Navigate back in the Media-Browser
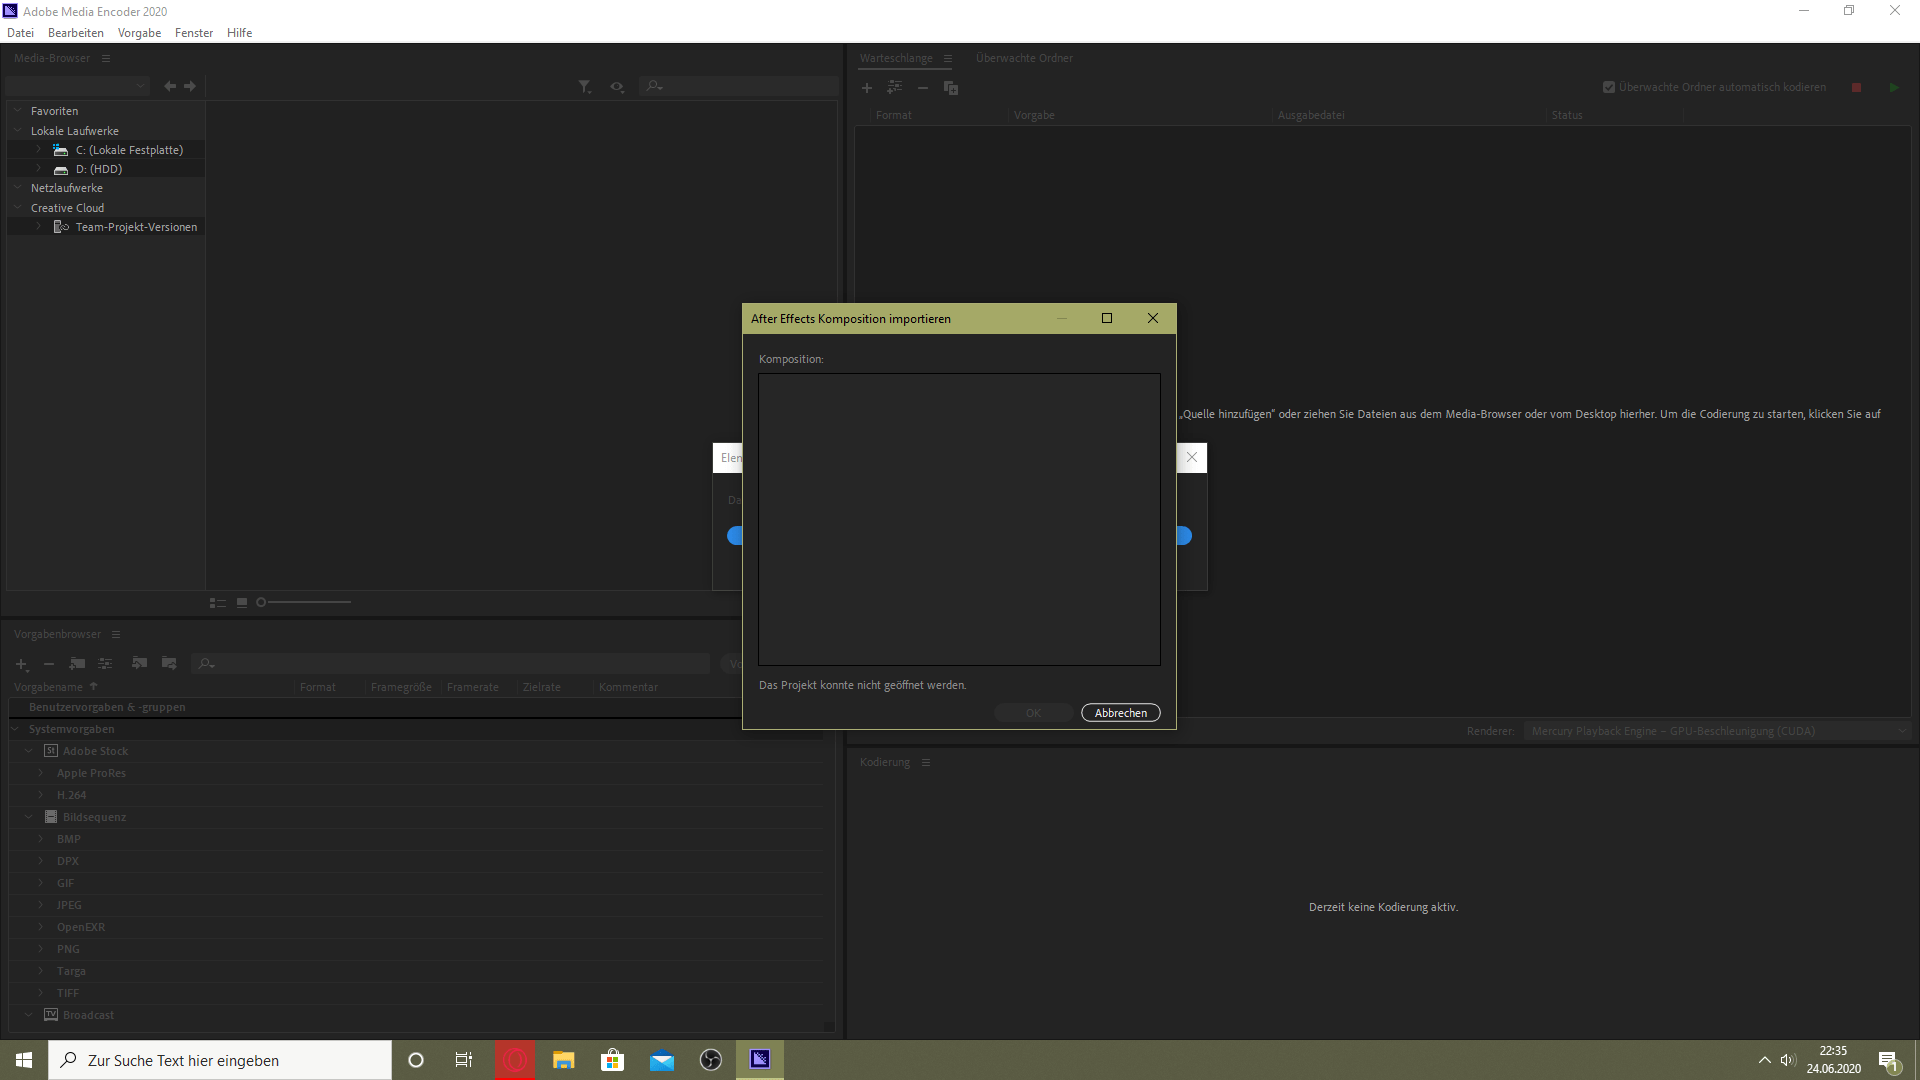This screenshot has width=1920, height=1080. coord(169,86)
